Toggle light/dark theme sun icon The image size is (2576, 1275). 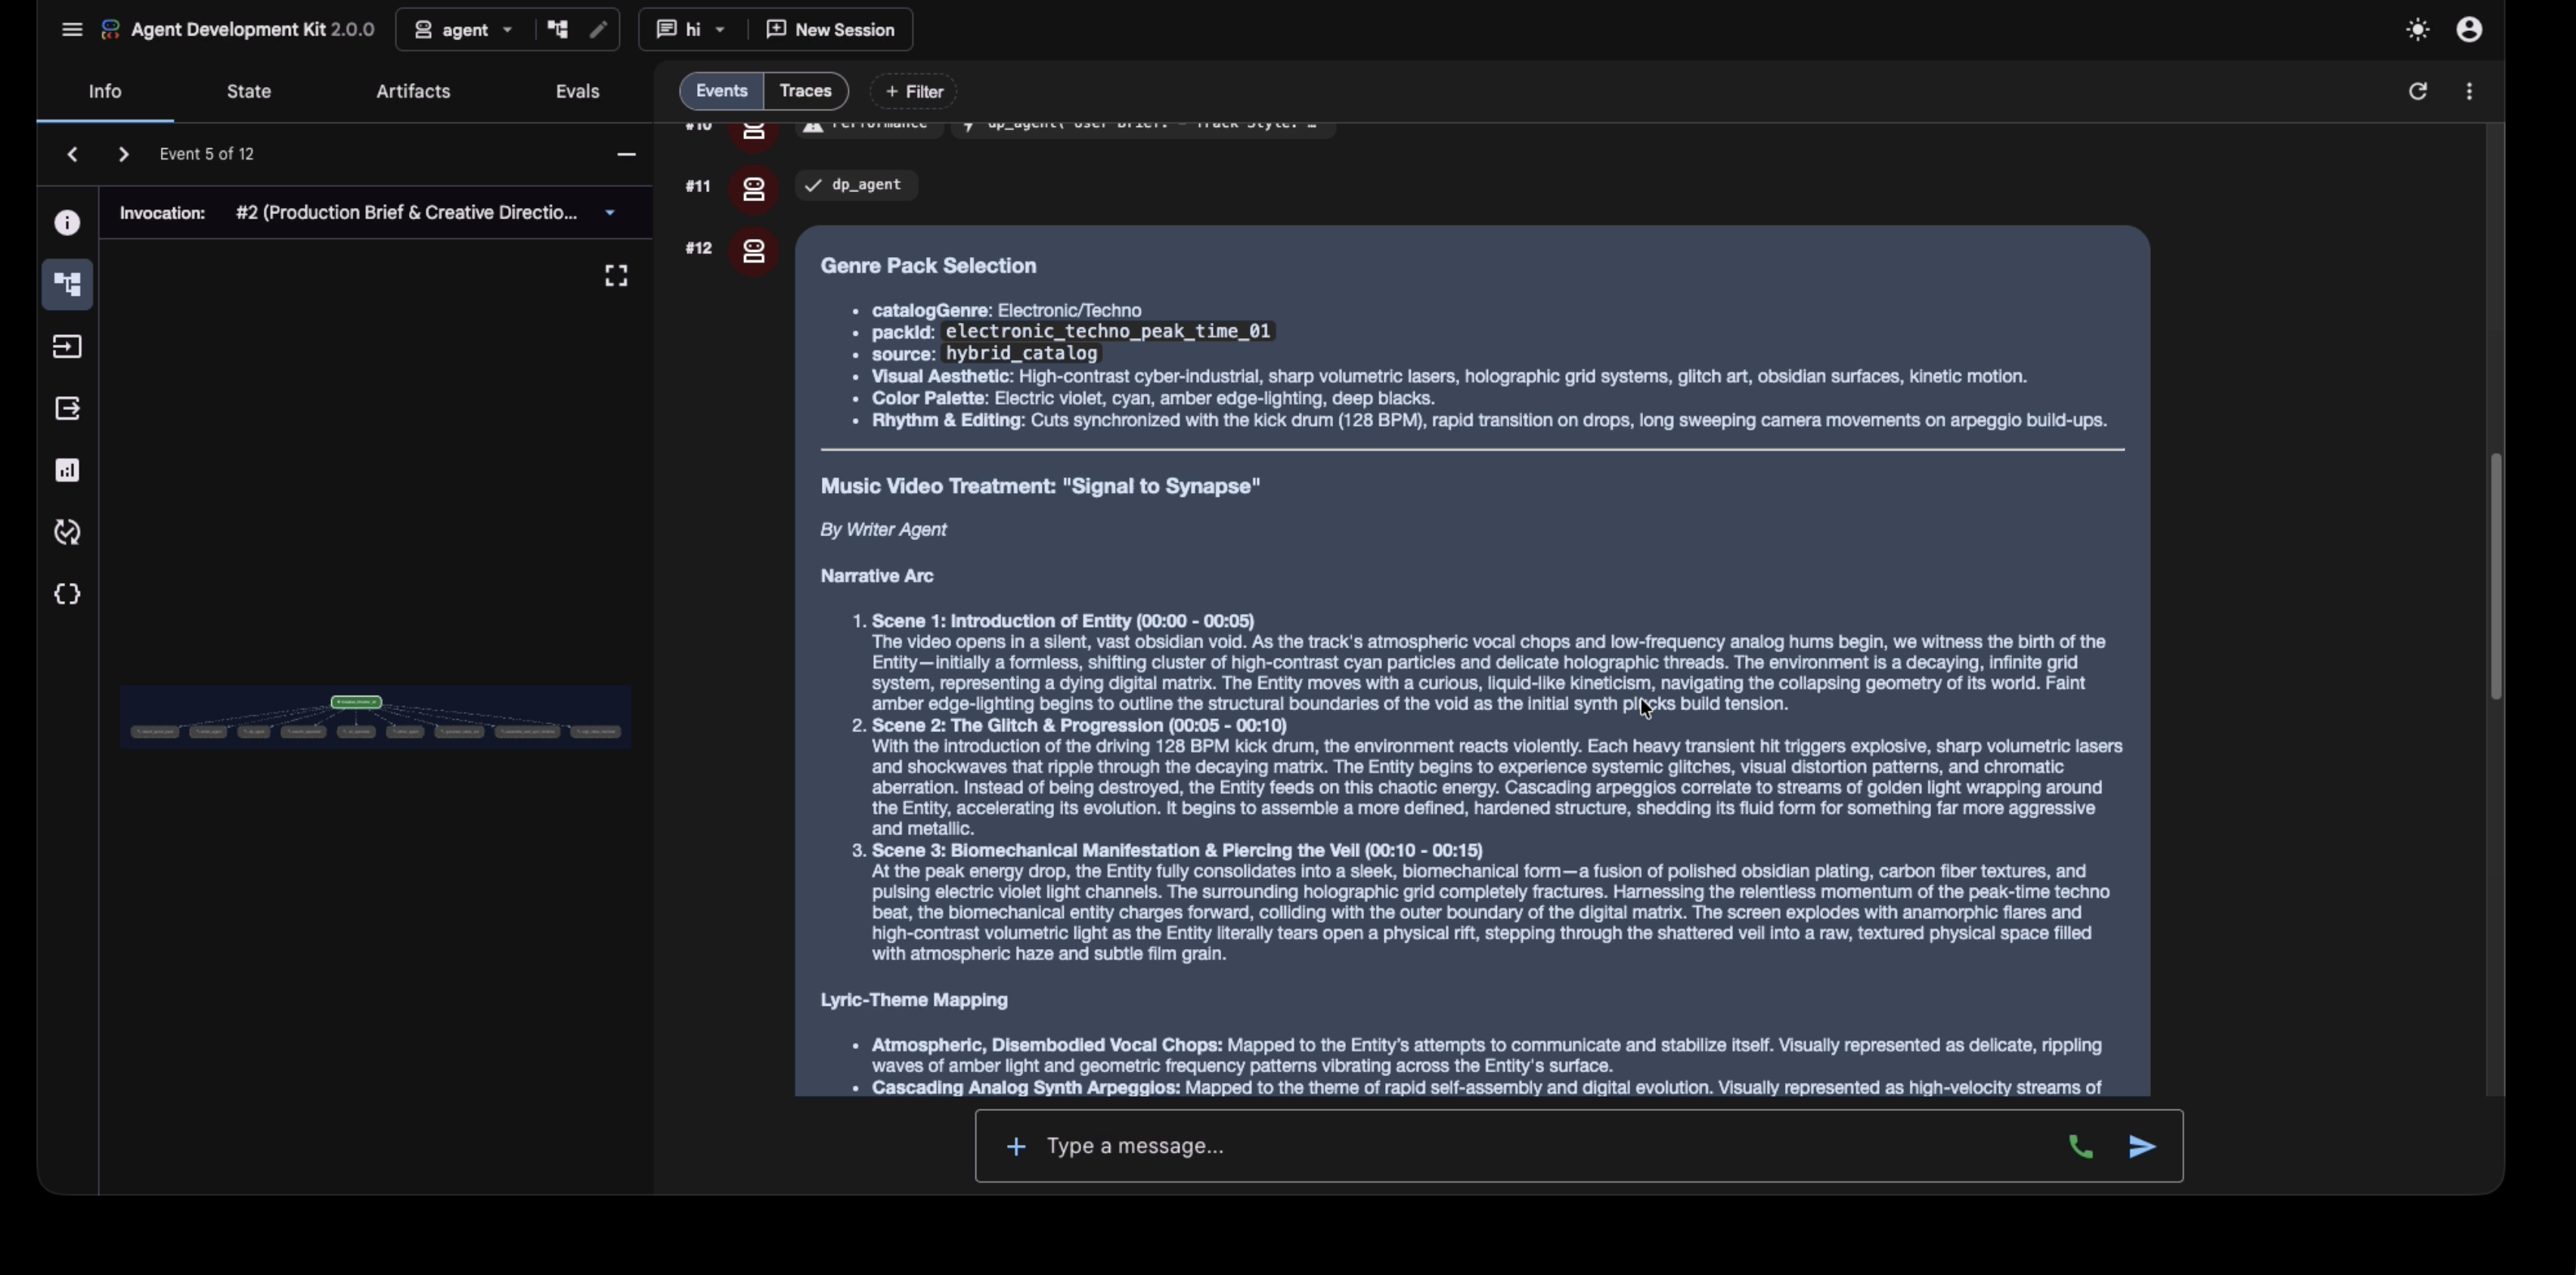click(x=2417, y=30)
